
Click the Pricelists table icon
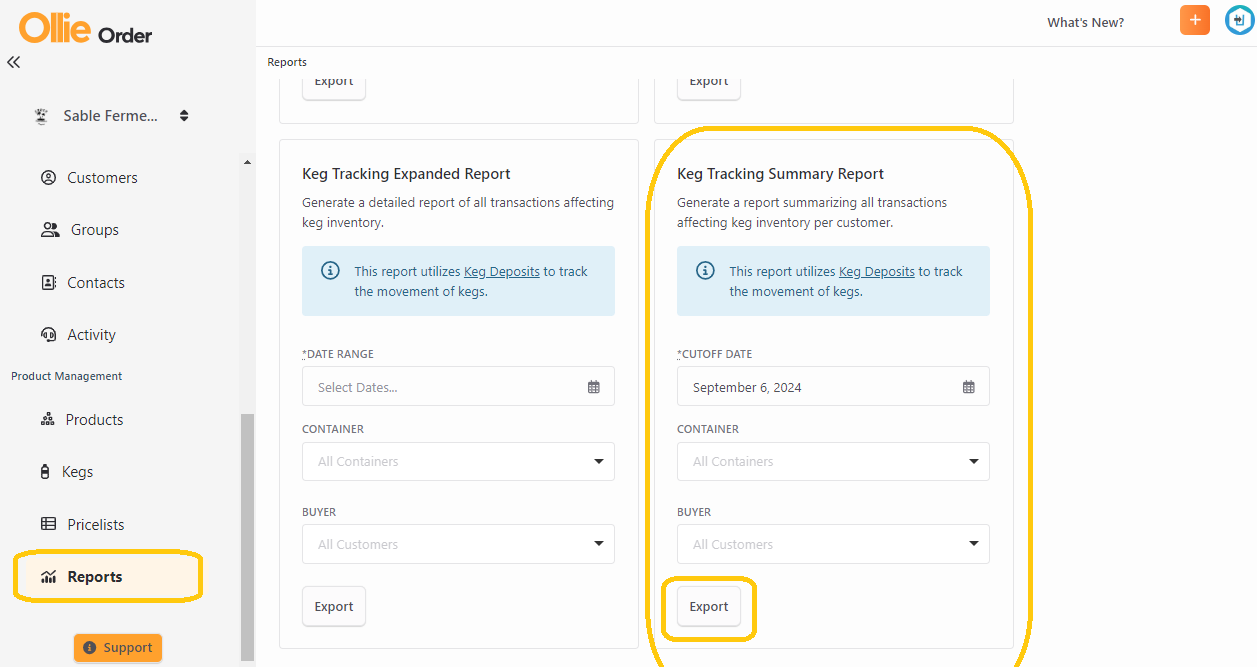point(48,524)
